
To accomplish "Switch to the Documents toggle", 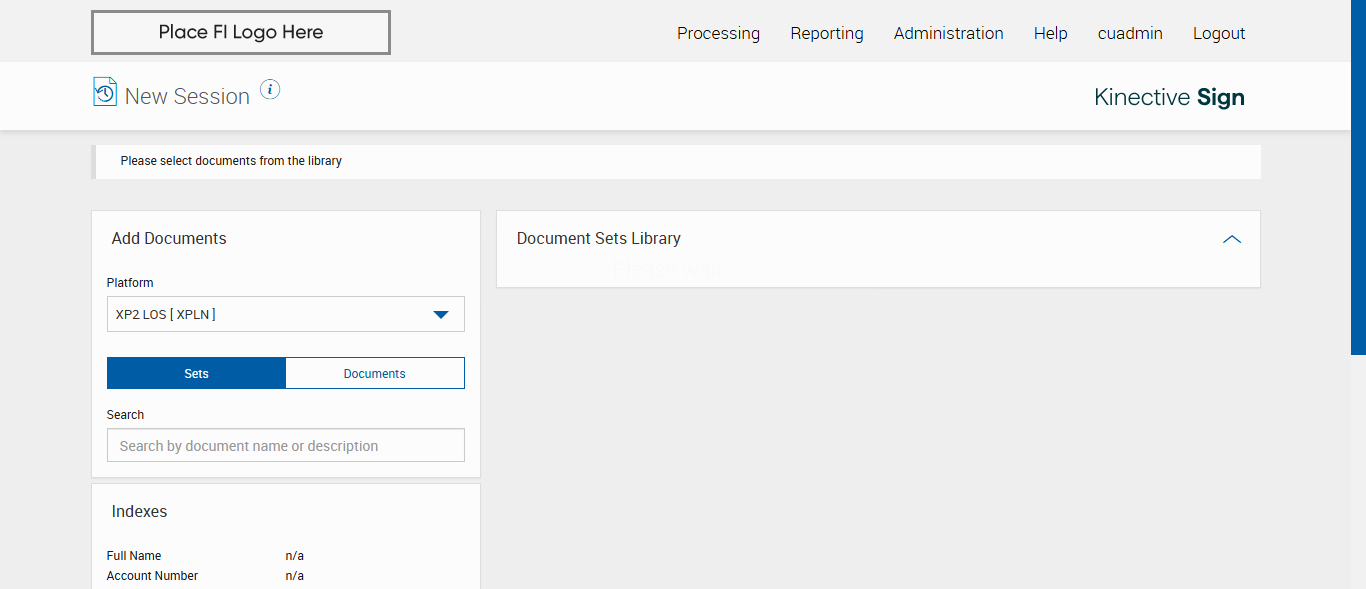I will [x=375, y=373].
